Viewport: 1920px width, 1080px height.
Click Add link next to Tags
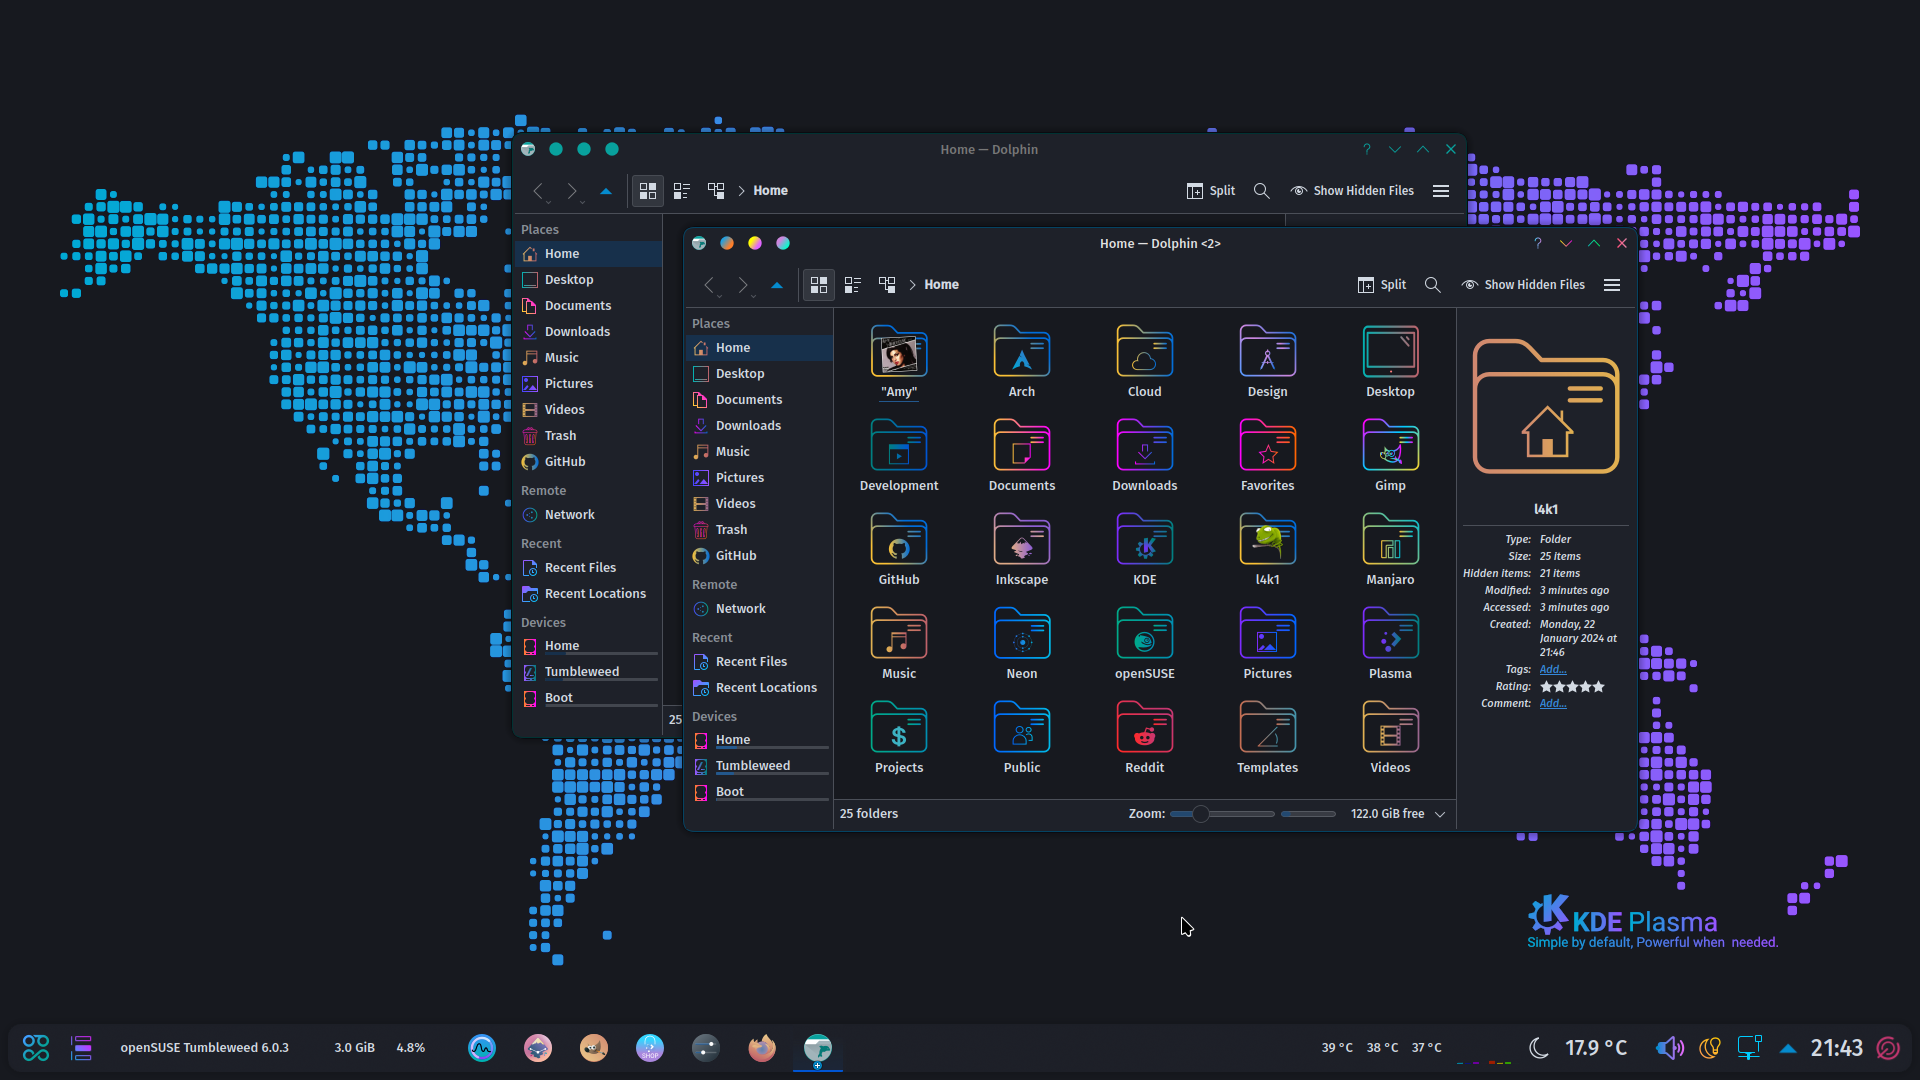(x=1552, y=670)
